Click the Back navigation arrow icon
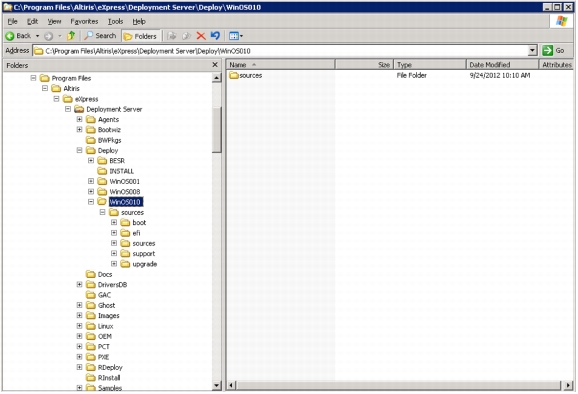Image resolution: width=578 pixels, height=394 pixels. 10,36
